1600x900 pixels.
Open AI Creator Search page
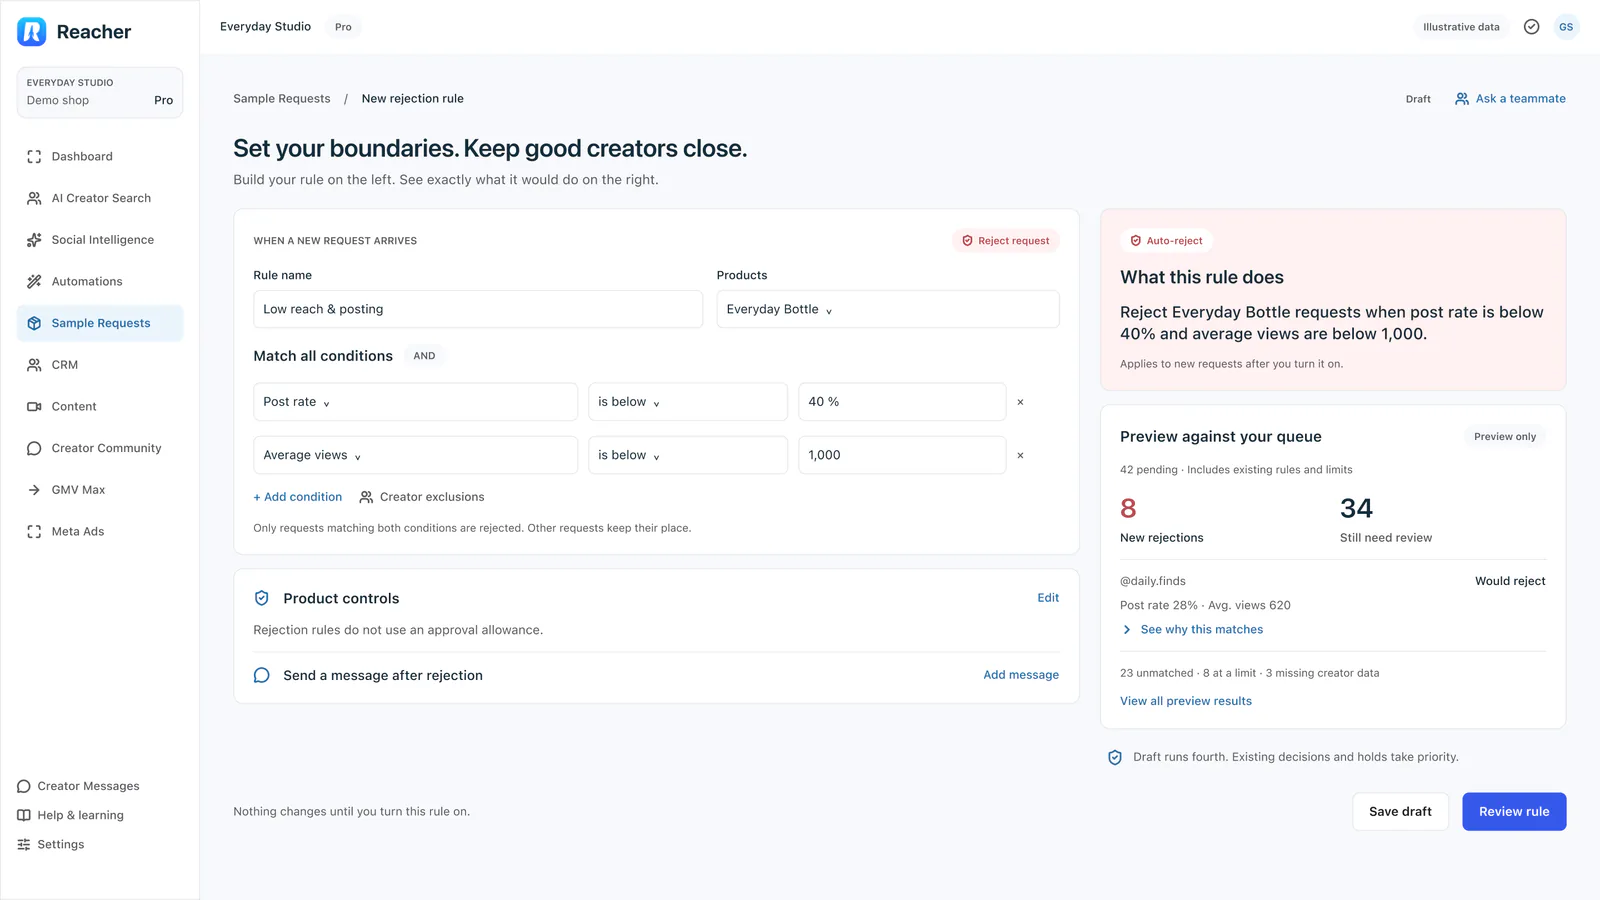(x=100, y=198)
